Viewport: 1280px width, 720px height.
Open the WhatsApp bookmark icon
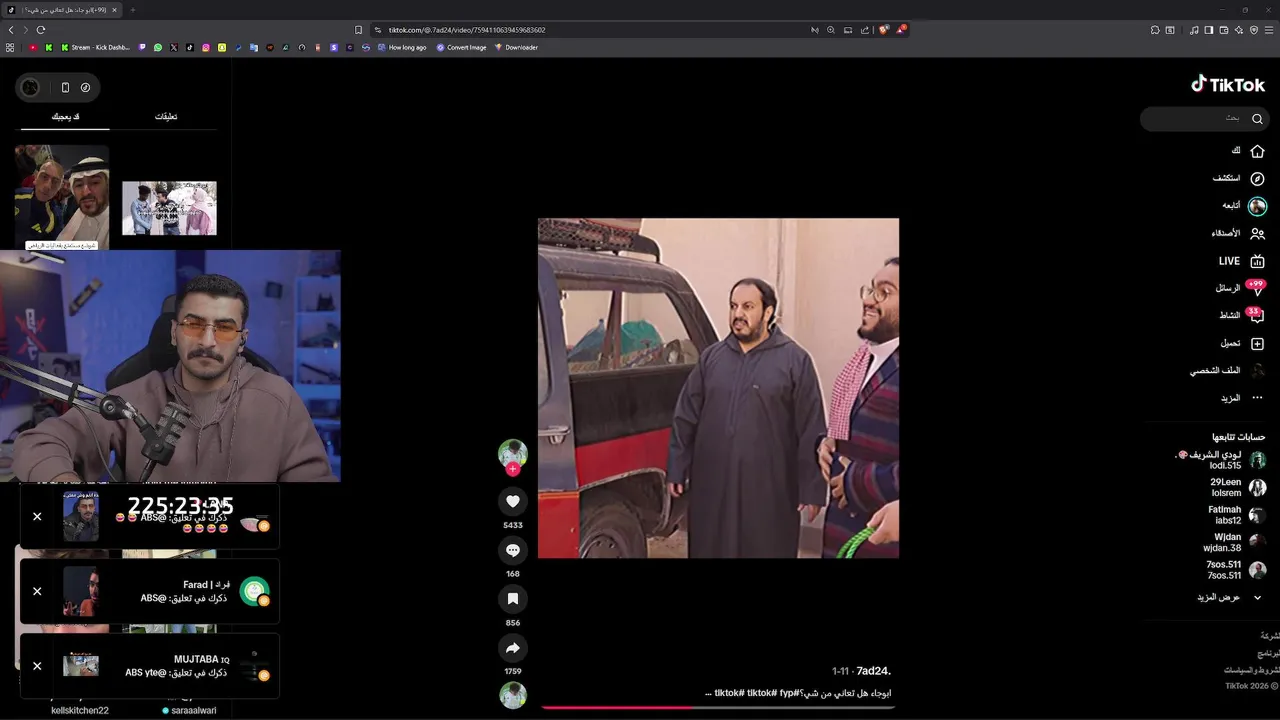[x=157, y=47]
